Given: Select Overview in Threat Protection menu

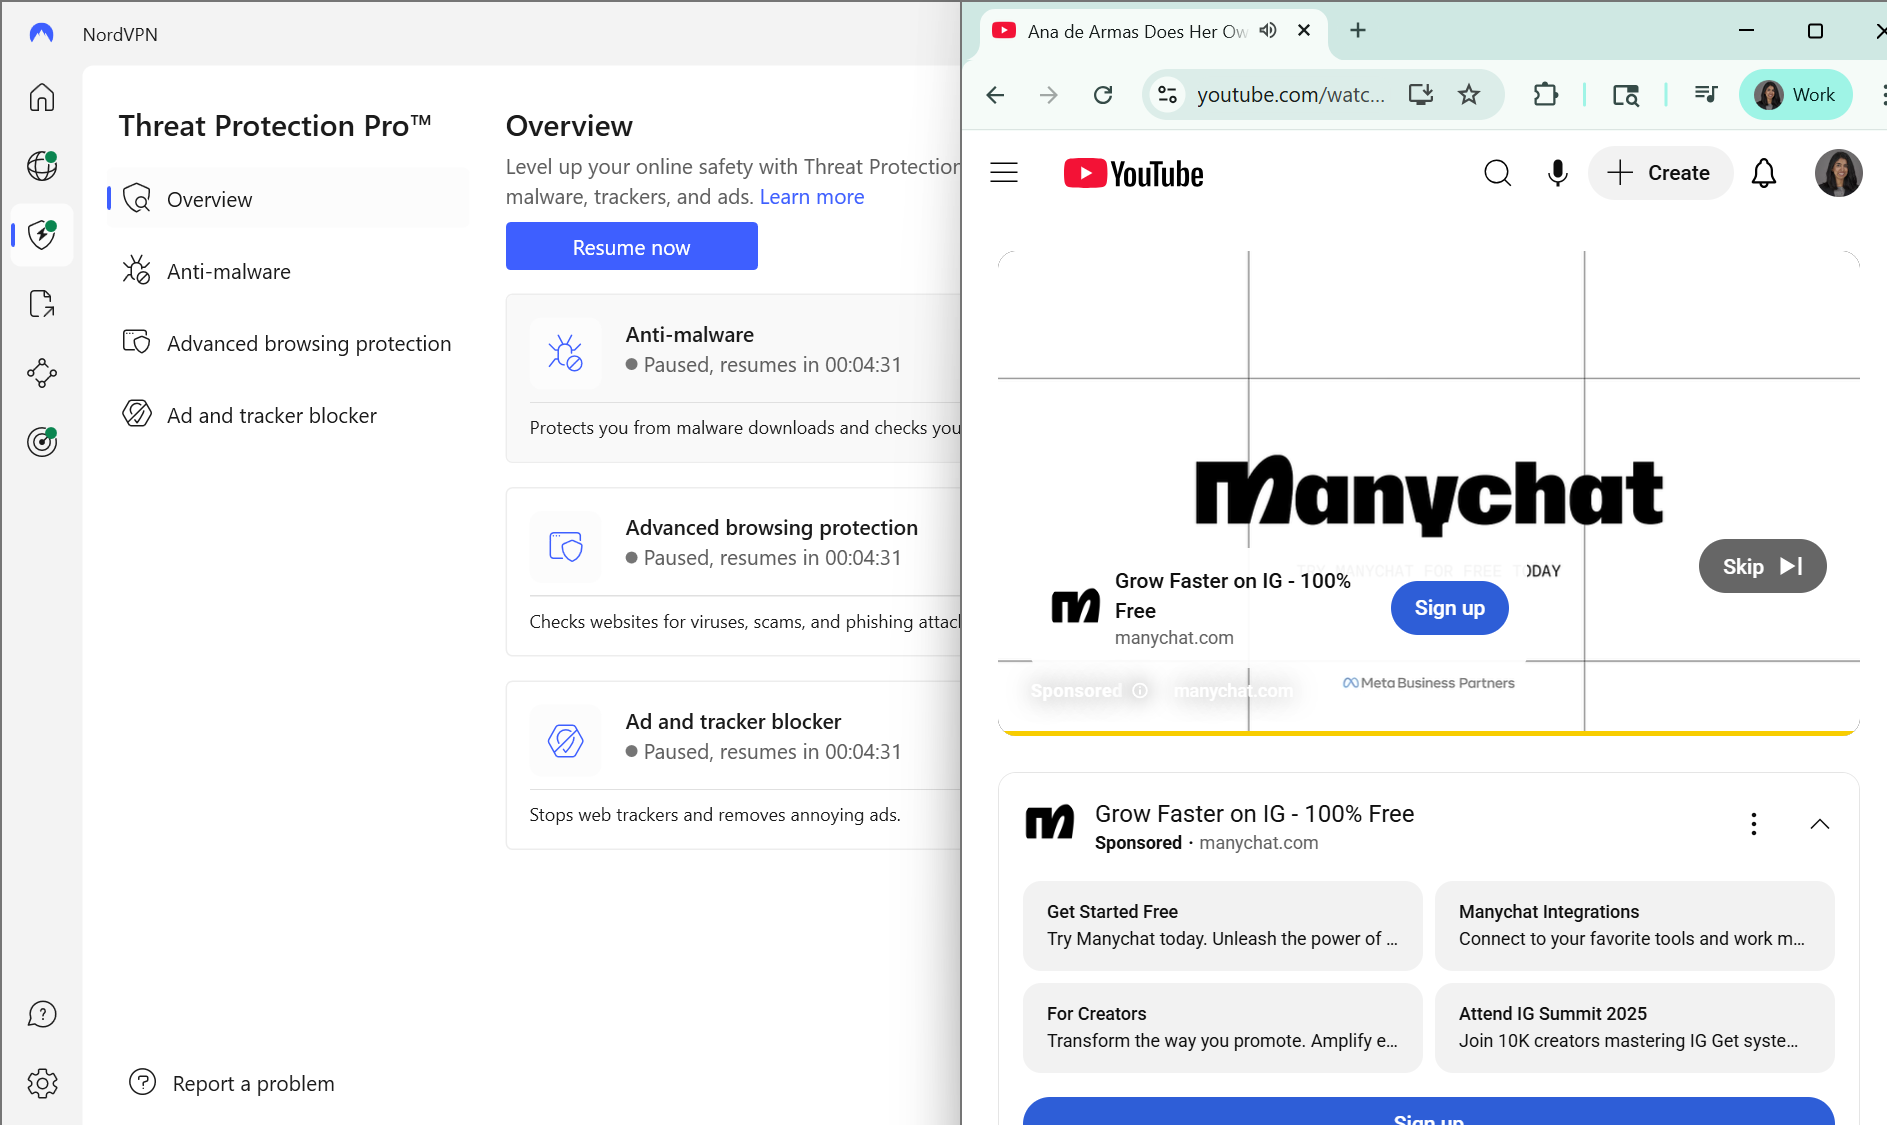Looking at the screenshot, I should [288, 199].
